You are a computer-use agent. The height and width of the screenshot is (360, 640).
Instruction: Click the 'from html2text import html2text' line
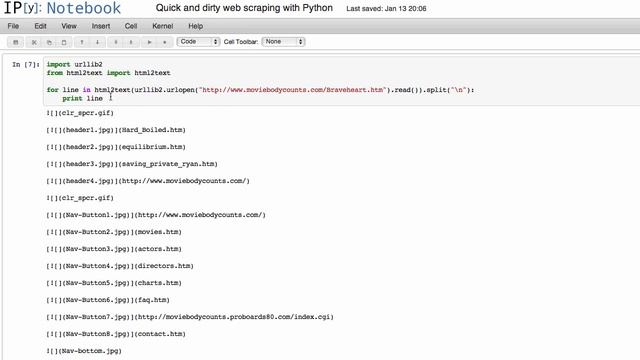(108, 73)
